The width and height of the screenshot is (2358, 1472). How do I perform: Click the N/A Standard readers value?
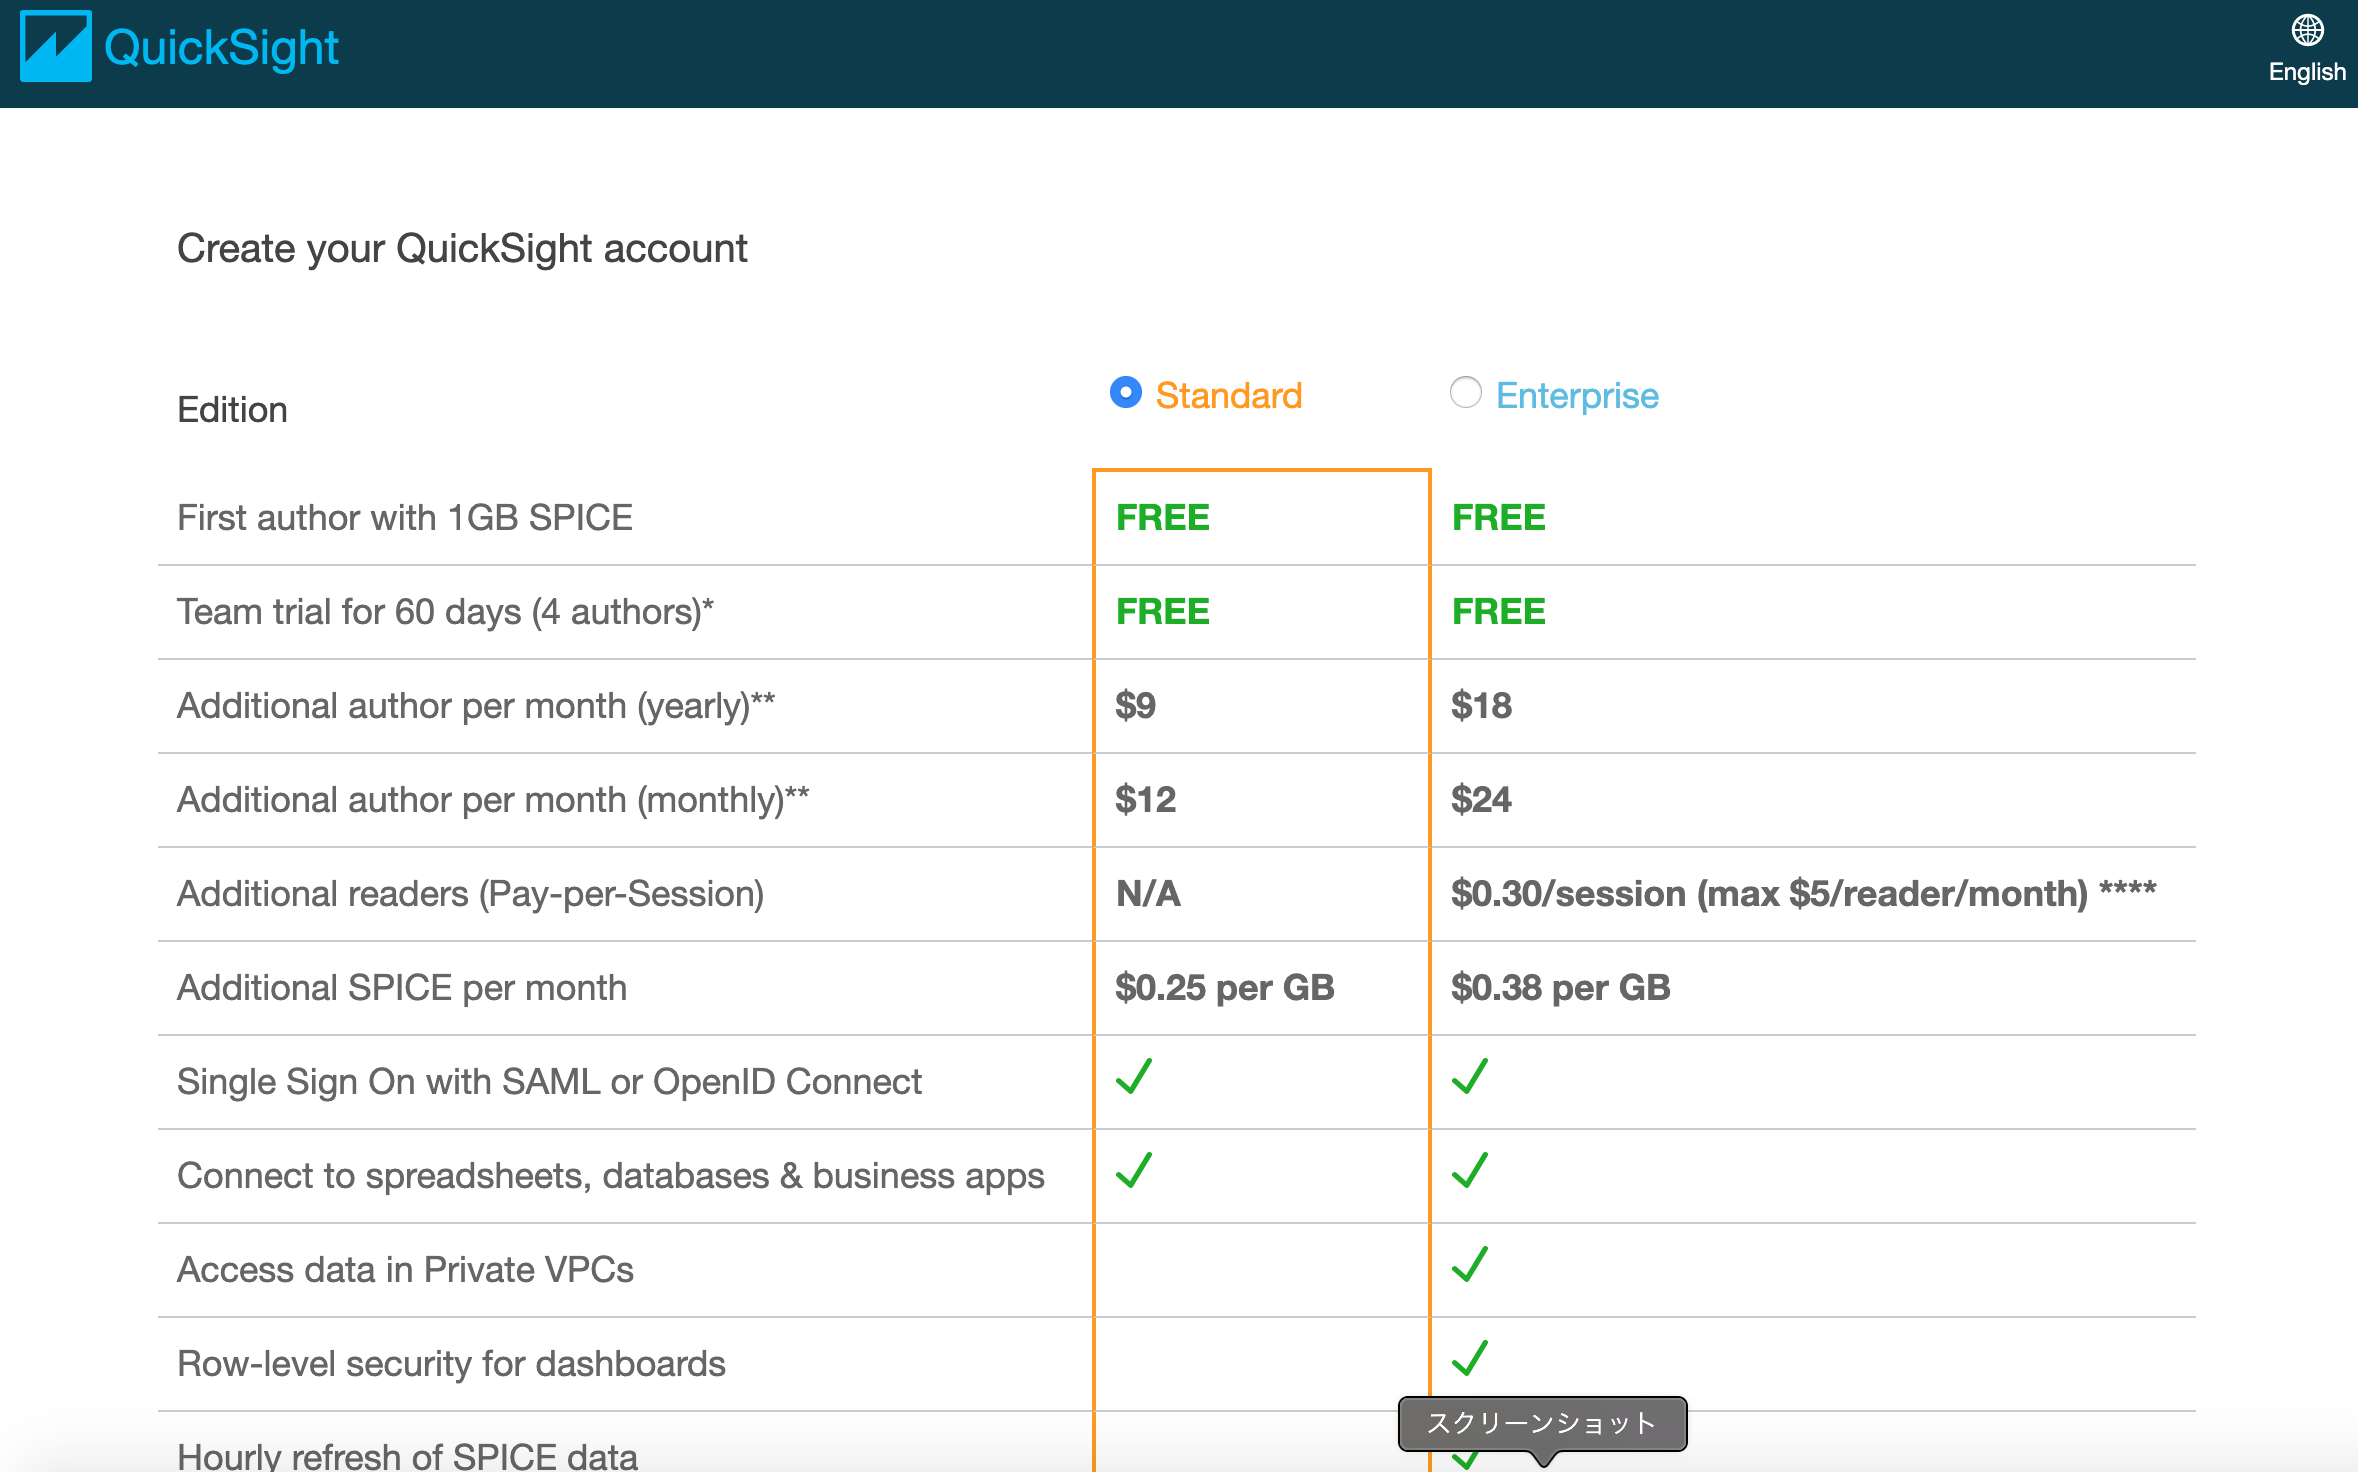[x=1148, y=894]
